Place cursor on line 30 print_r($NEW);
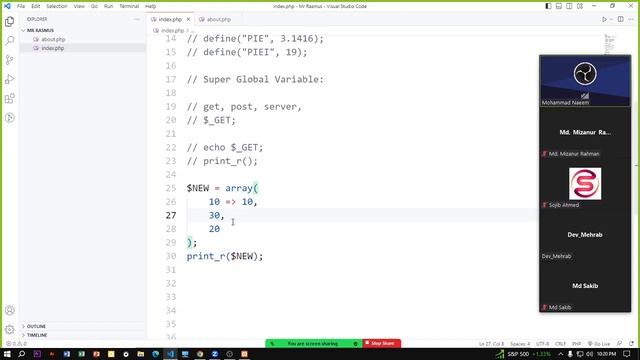The image size is (640, 360). 225,256
